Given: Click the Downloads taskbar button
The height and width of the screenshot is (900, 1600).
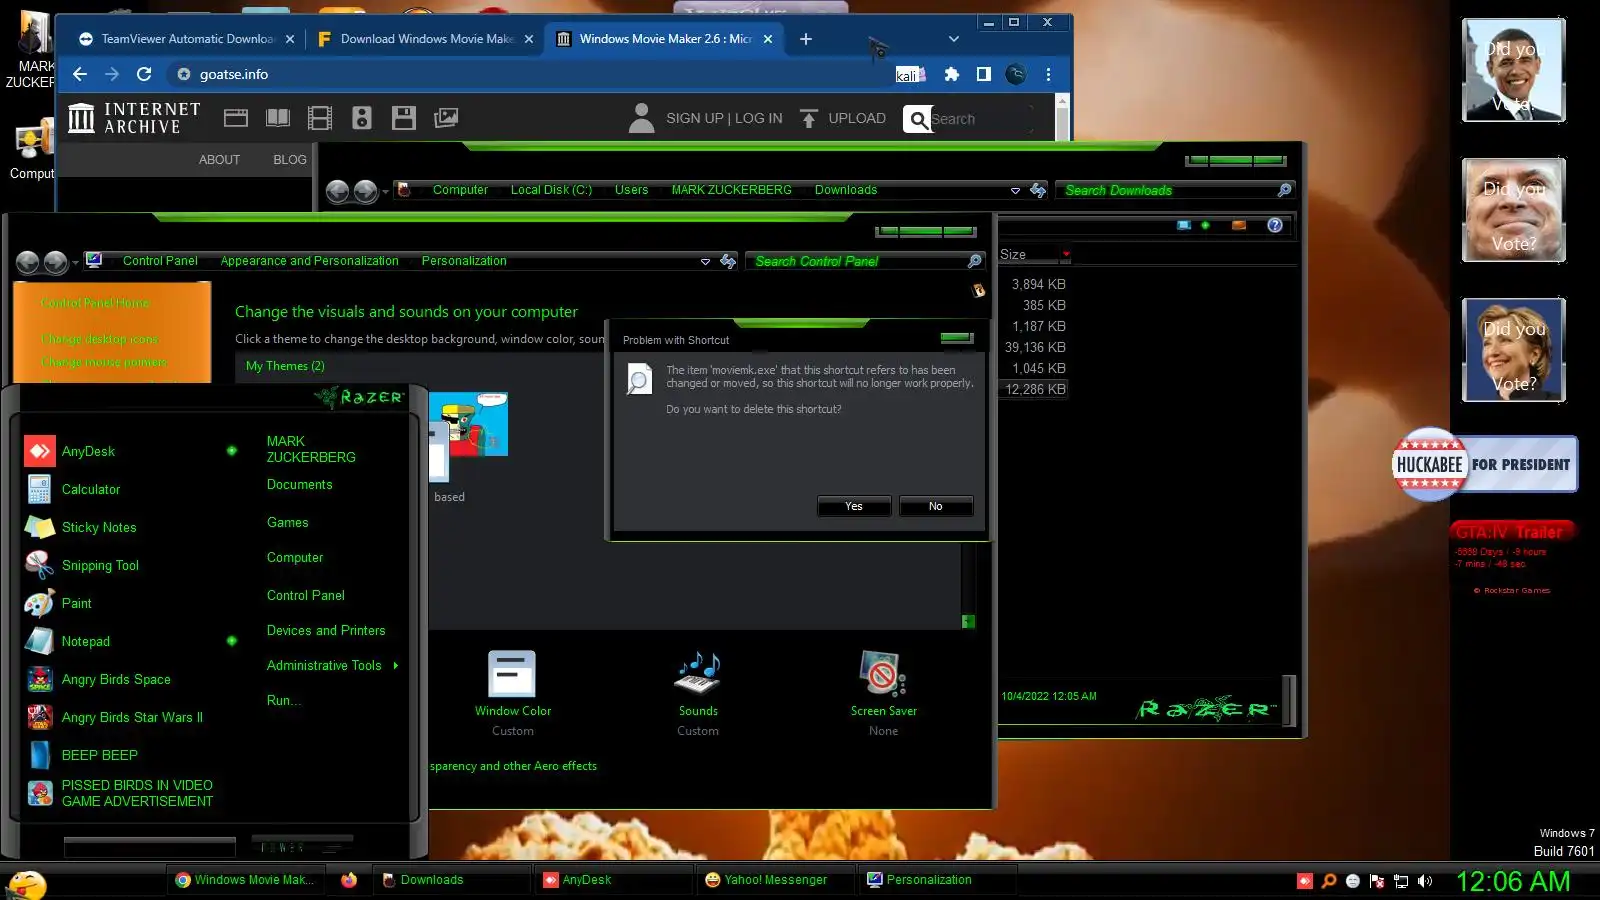Looking at the screenshot, I should [x=451, y=880].
